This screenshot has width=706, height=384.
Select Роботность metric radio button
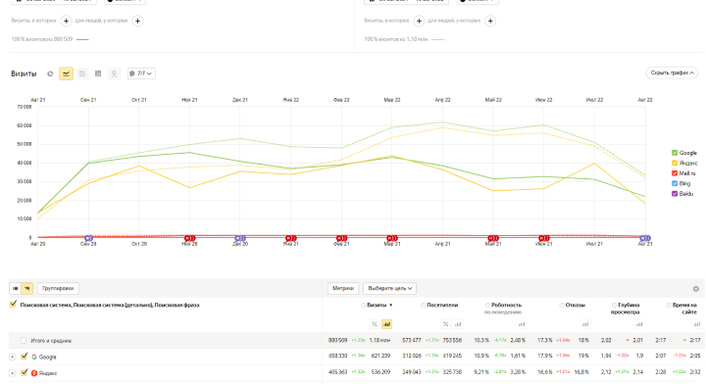487,305
